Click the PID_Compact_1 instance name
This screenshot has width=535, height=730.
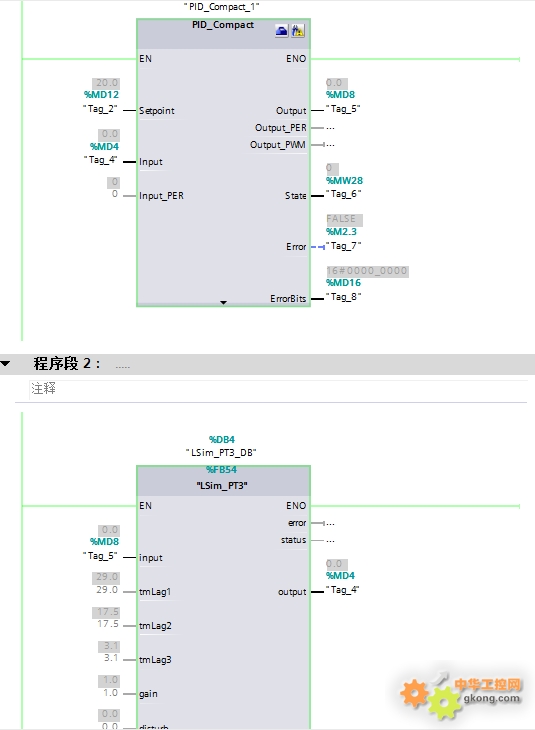222,7
